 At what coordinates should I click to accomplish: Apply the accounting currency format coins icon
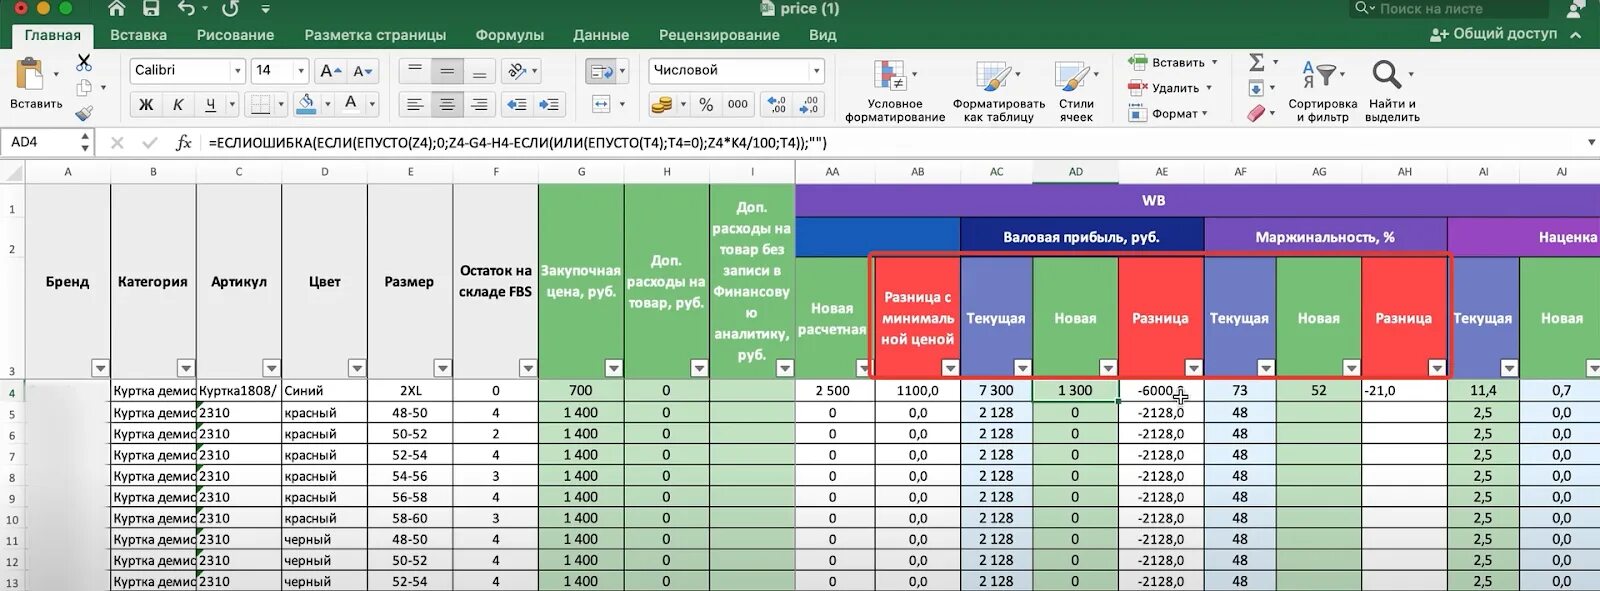[661, 104]
